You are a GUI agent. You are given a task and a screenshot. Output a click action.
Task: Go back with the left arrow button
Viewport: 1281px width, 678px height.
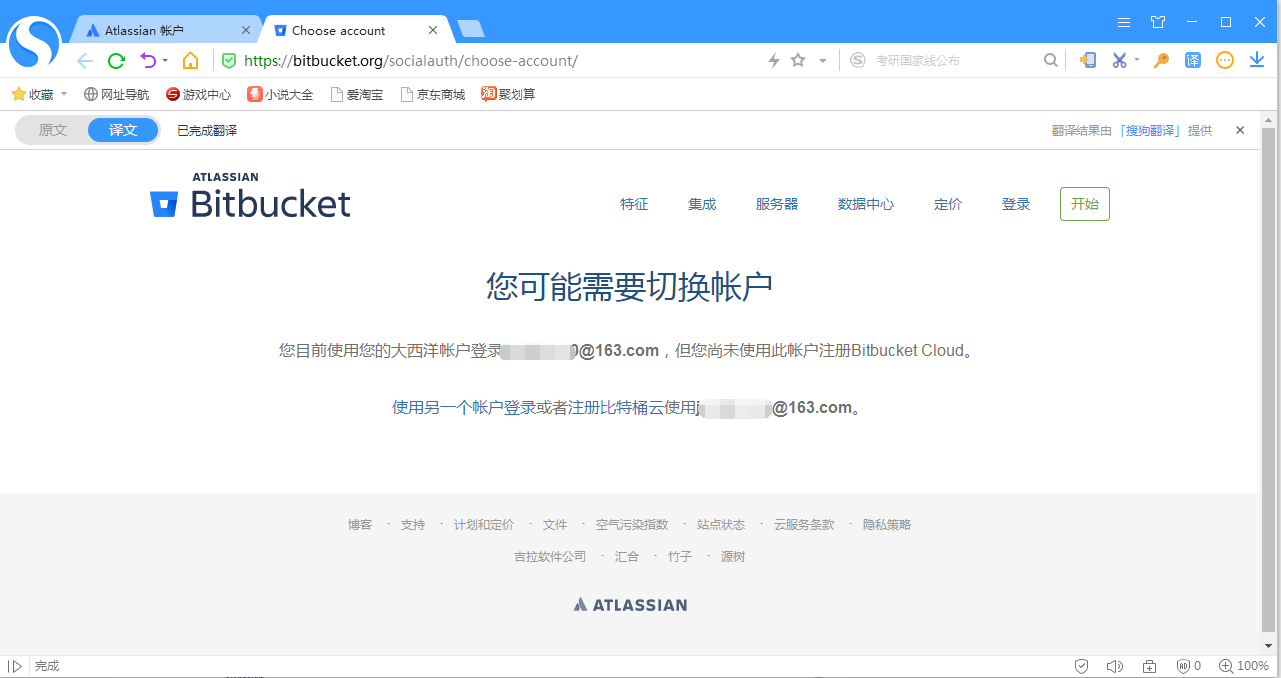point(85,61)
